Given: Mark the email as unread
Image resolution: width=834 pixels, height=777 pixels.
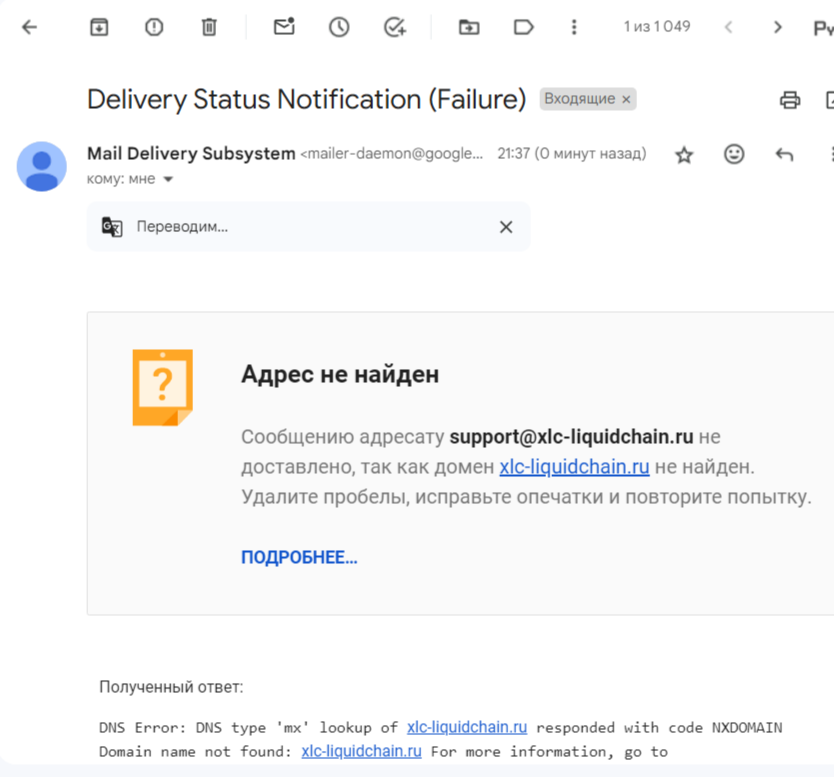Looking at the screenshot, I should 284,28.
